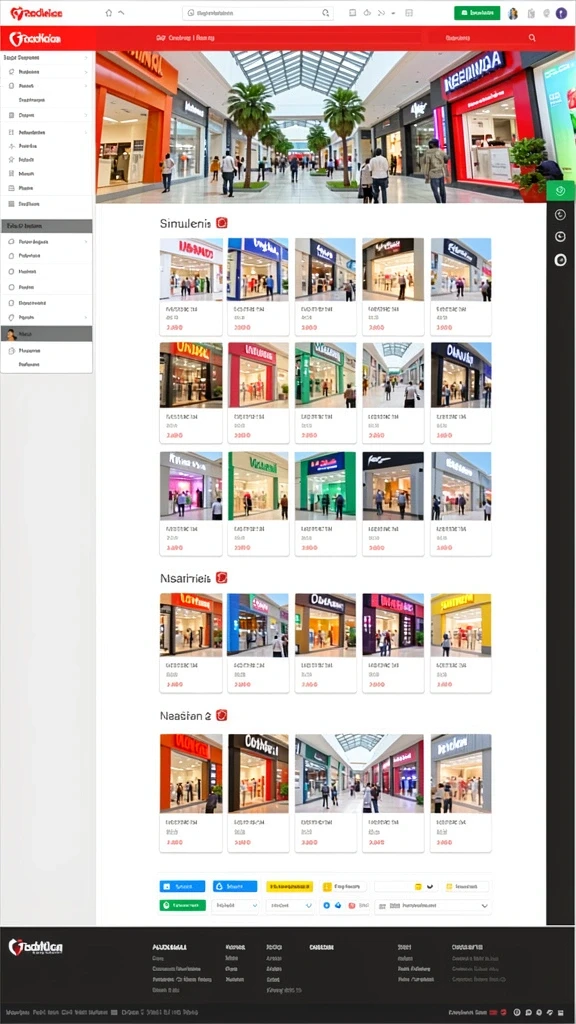Viewport: 576px width, 1024px height.
Task: Click the red badge beside the third section heading
Action: pos(221,715)
